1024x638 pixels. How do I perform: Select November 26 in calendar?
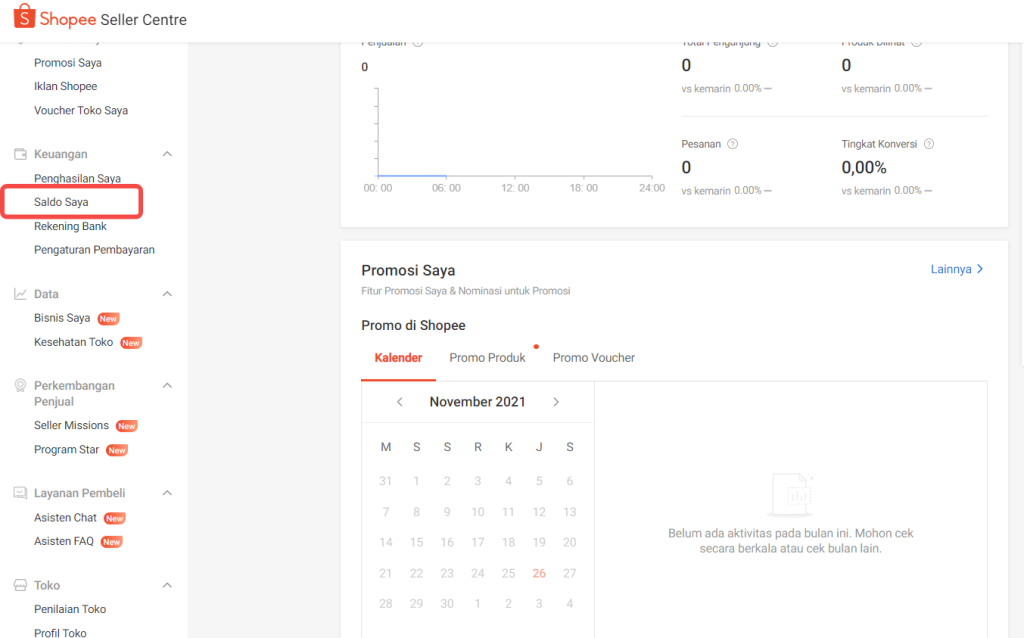(x=539, y=573)
